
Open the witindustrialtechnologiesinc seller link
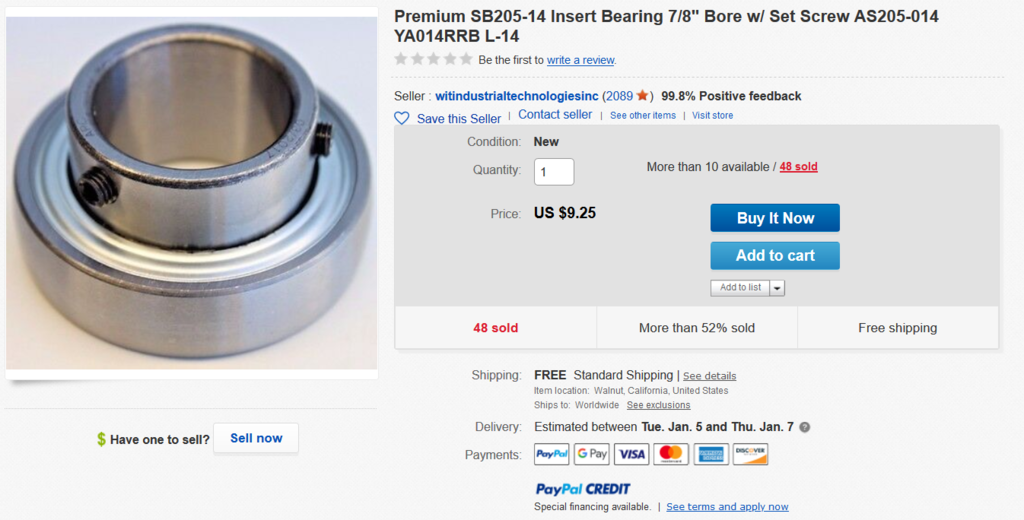(517, 96)
